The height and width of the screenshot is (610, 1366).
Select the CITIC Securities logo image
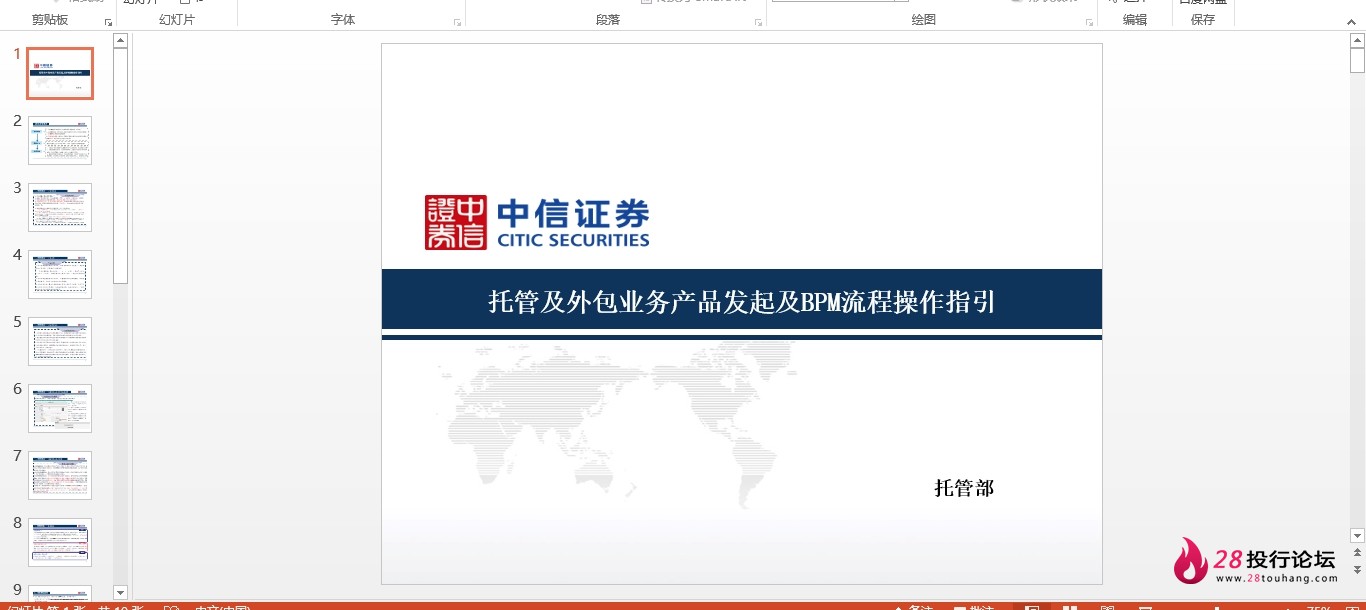[537, 222]
